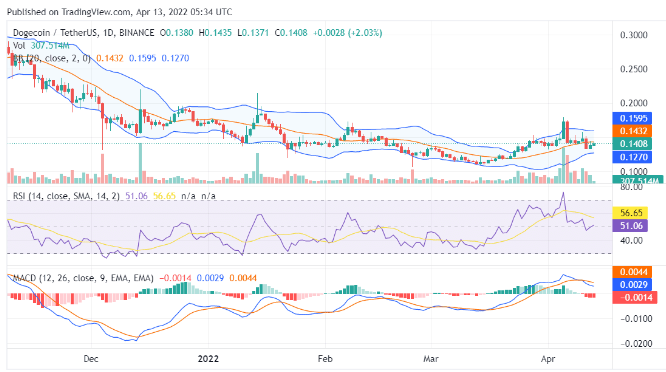
Task: Click the Dec label on the time axis
Action: pos(91,359)
